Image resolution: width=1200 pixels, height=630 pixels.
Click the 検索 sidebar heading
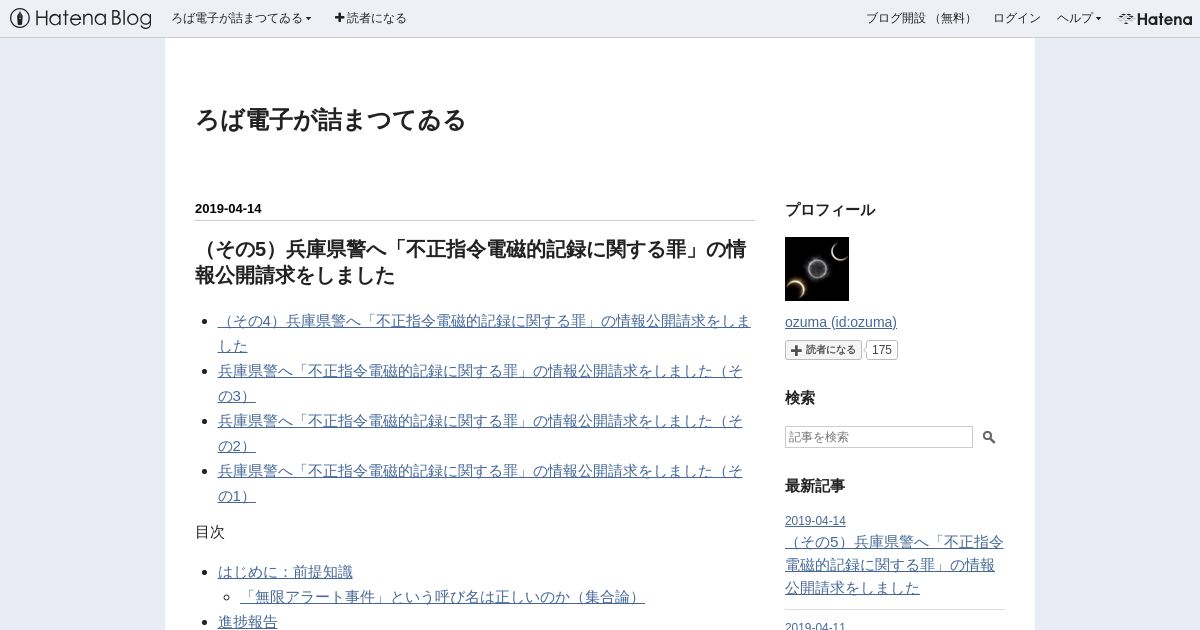[800, 398]
